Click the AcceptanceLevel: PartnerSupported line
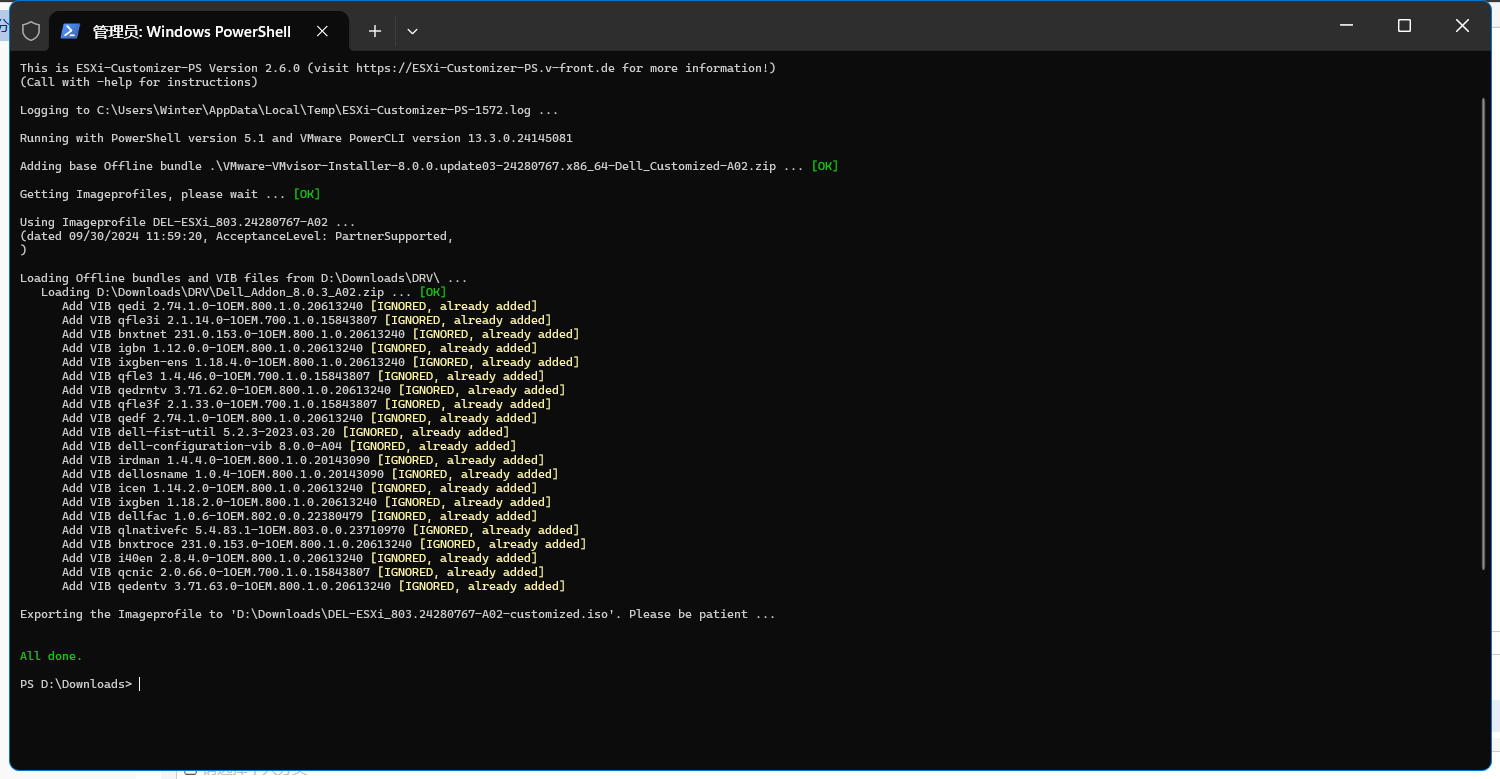 [237, 236]
